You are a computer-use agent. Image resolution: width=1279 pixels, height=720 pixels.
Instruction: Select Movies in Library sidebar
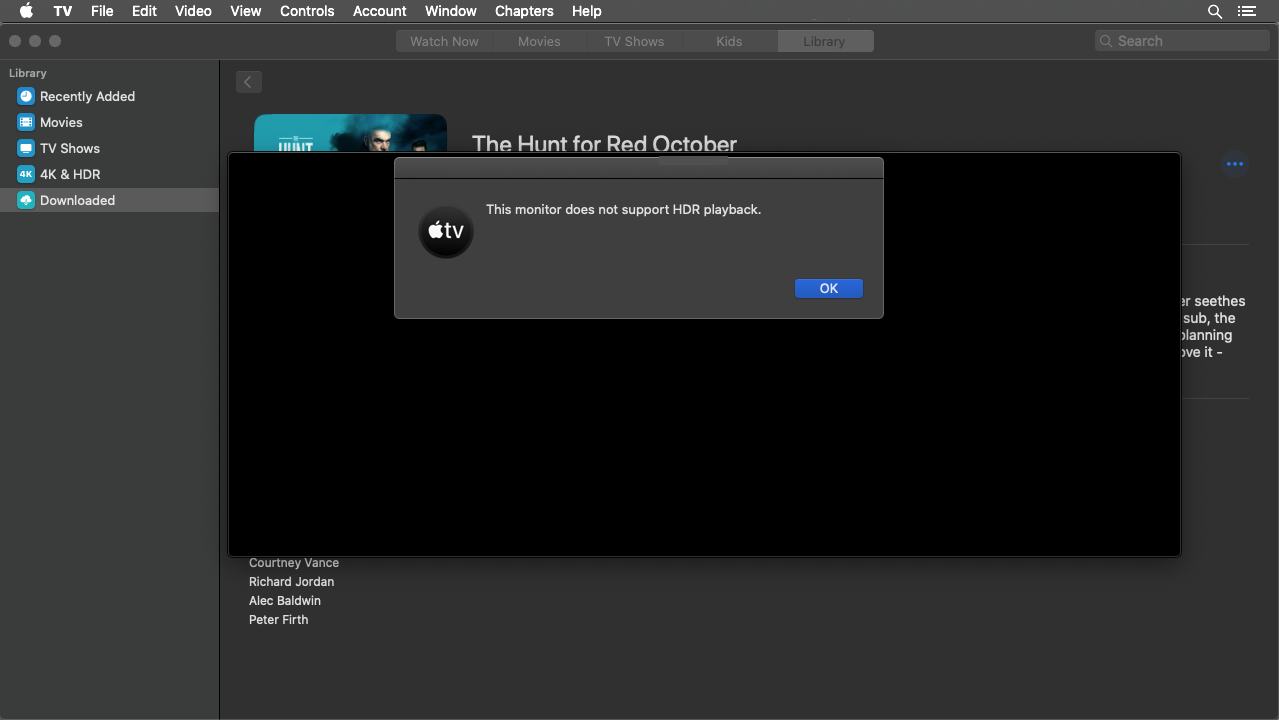pos(109,122)
